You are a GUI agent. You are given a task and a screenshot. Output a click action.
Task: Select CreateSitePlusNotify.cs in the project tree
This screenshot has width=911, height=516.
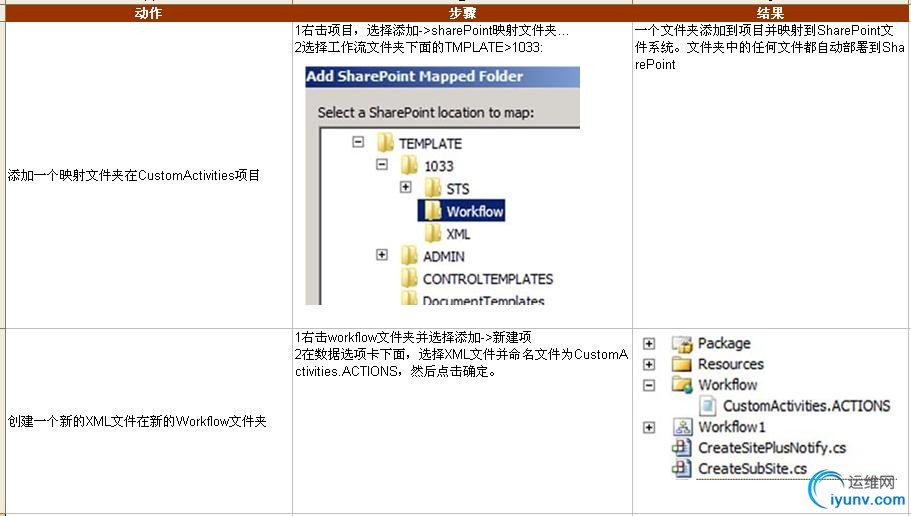[x=772, y=447]
